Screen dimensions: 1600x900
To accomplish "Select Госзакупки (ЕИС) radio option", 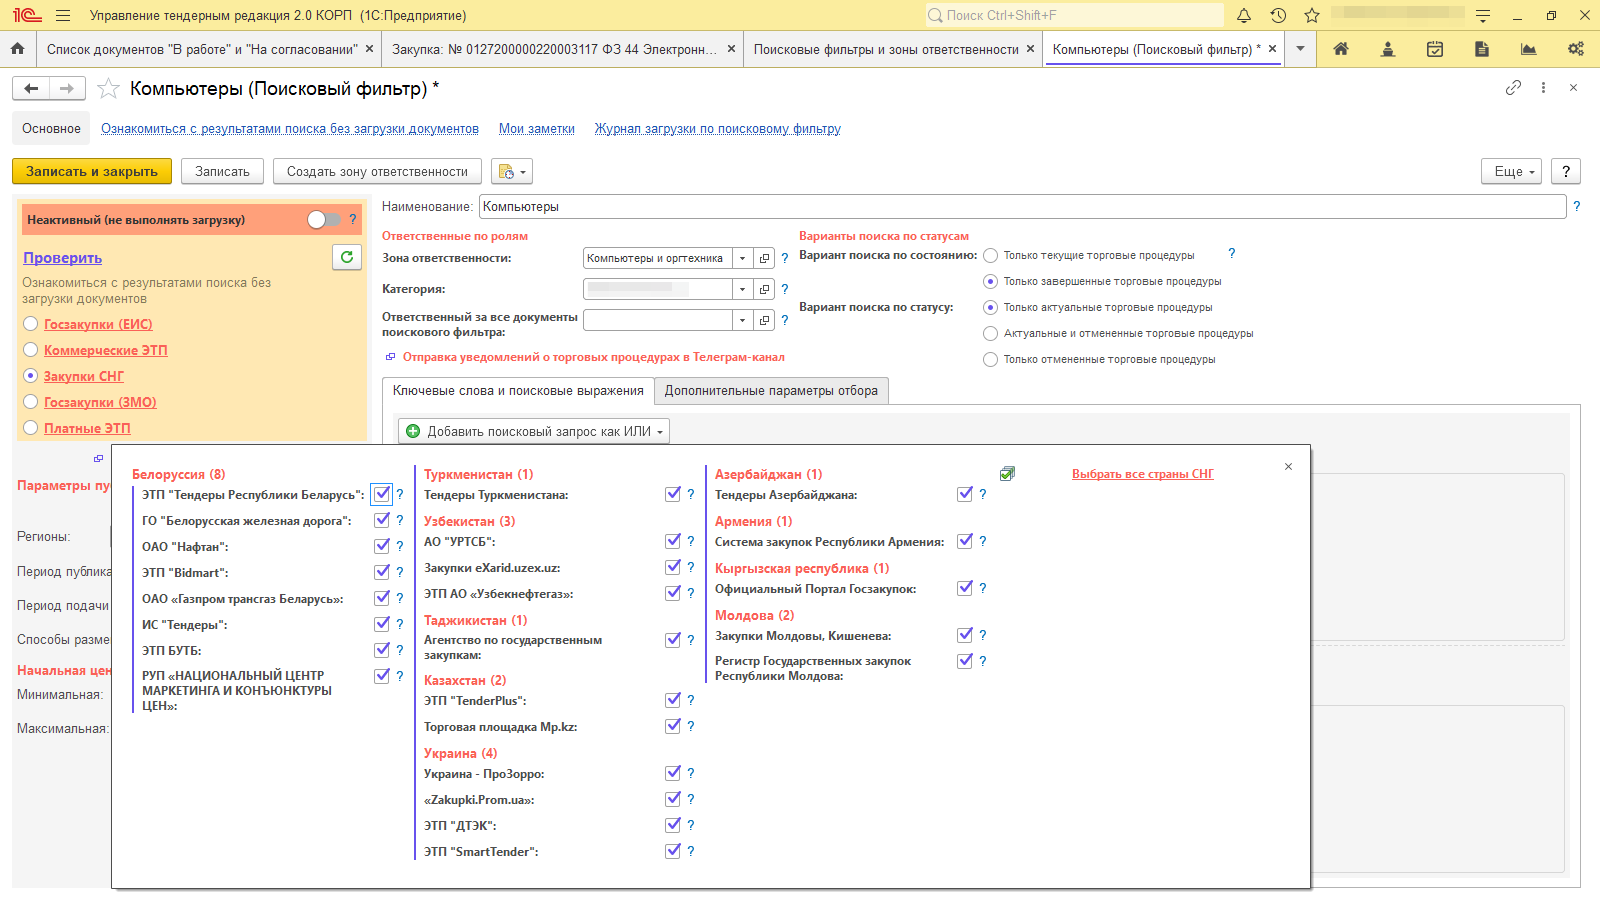I will coord(31,324).
